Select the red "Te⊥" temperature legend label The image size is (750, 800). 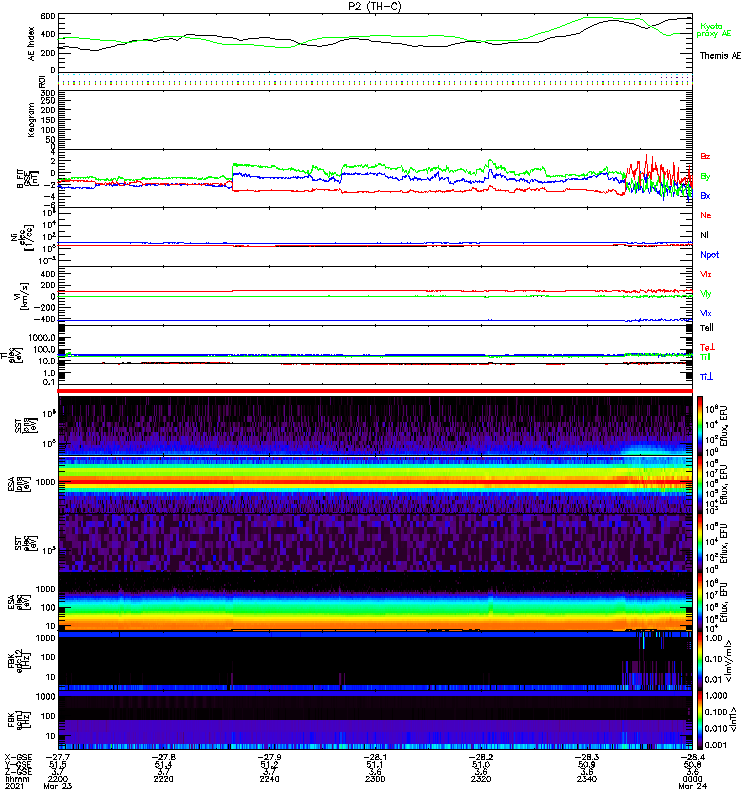click(707, 347)
